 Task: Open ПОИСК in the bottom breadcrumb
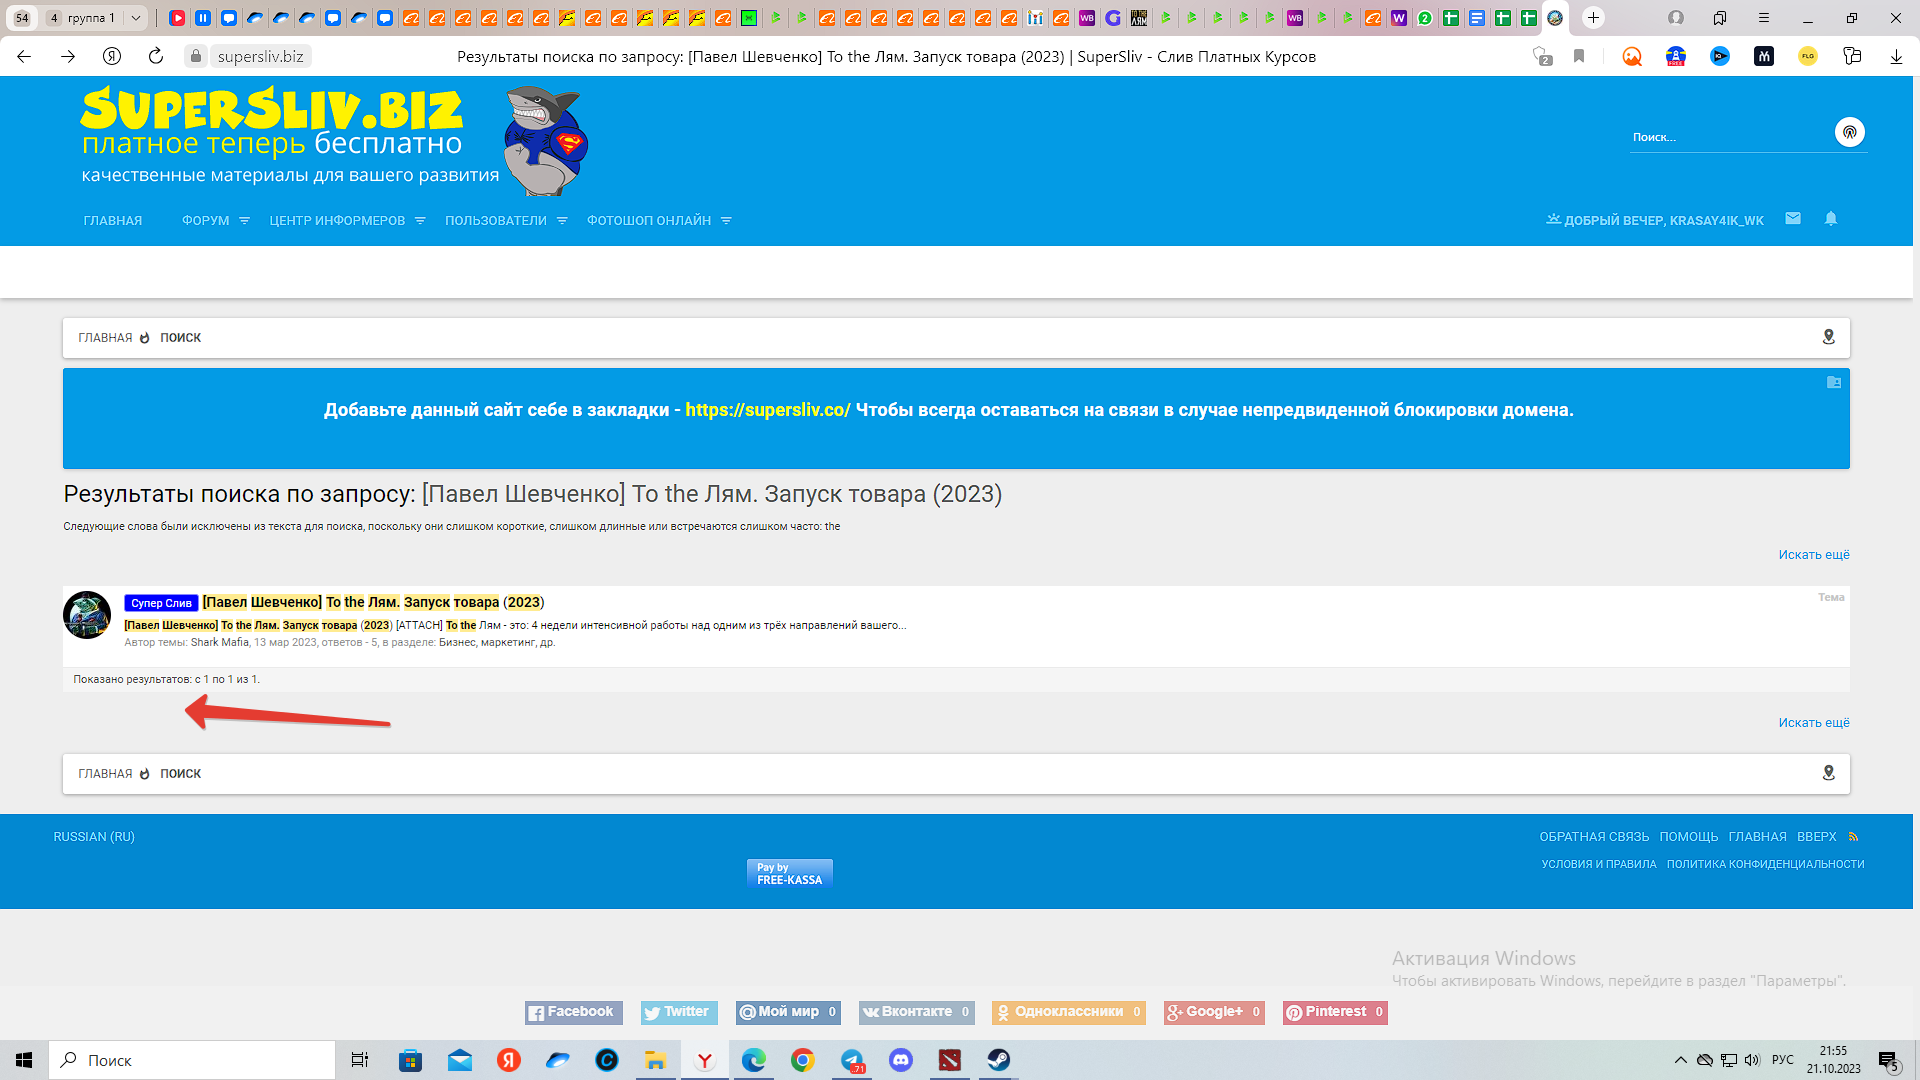181,774
